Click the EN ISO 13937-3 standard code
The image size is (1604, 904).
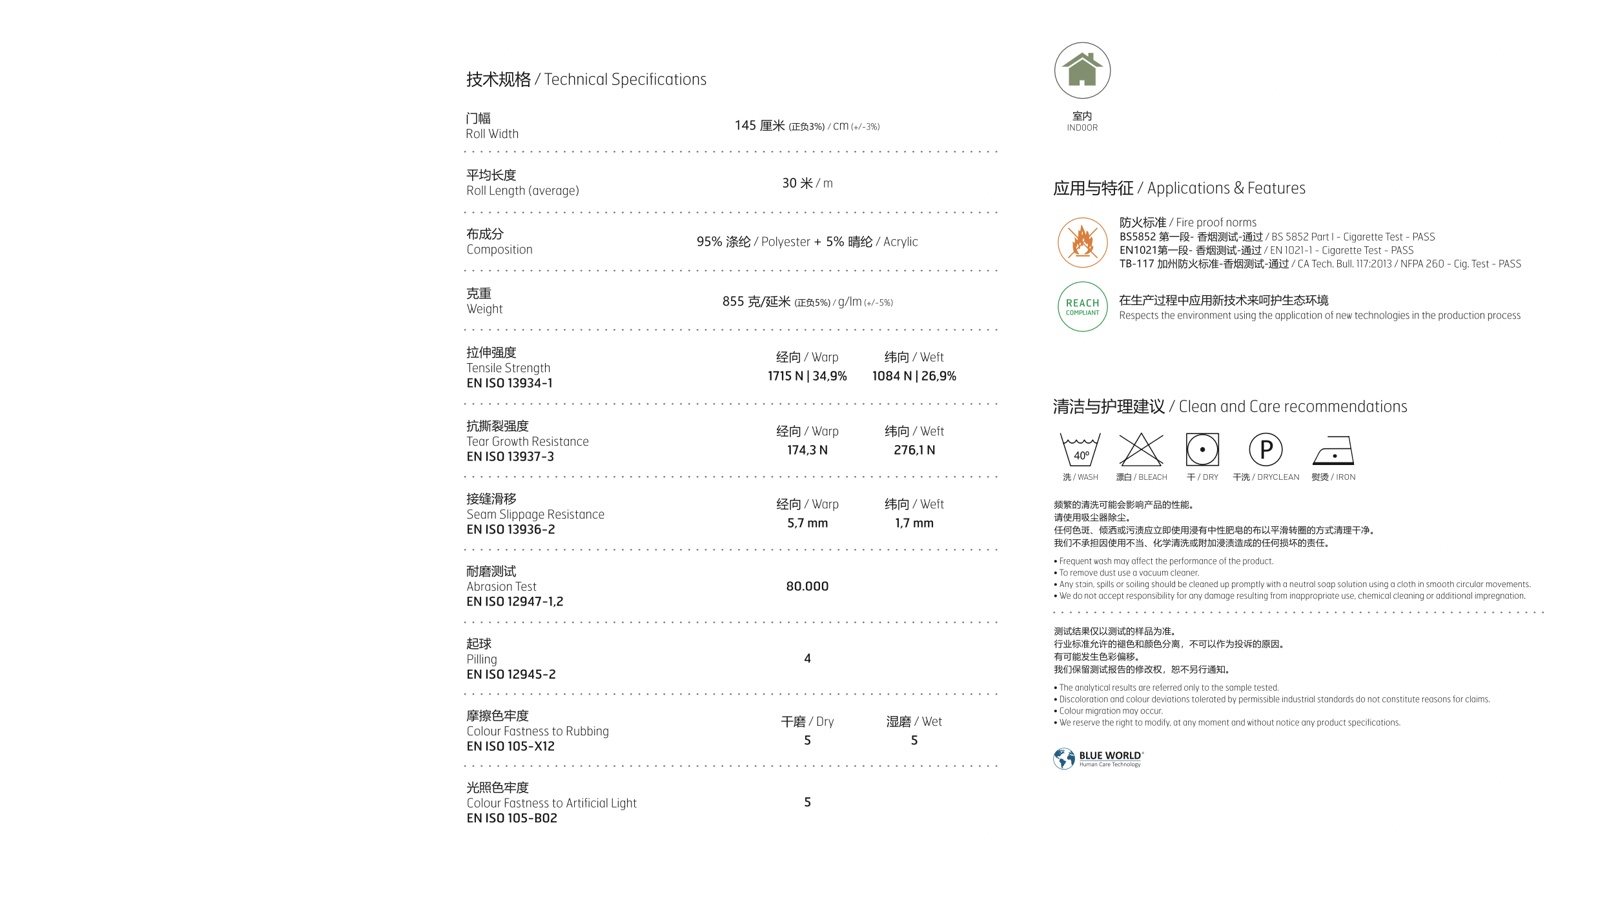(x=510, y=457)
